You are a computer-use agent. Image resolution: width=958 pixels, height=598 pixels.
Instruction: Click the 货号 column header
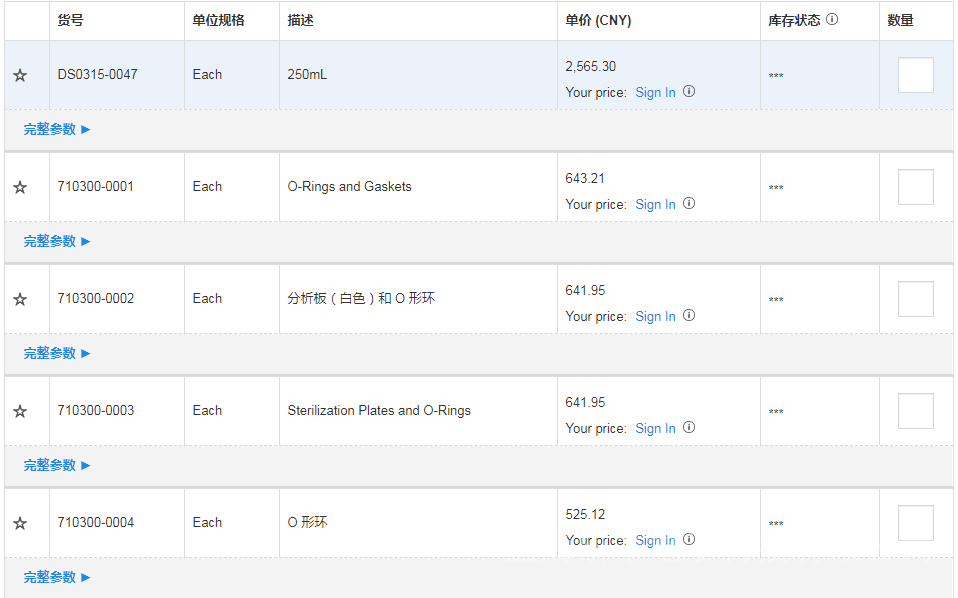point(70,20)
